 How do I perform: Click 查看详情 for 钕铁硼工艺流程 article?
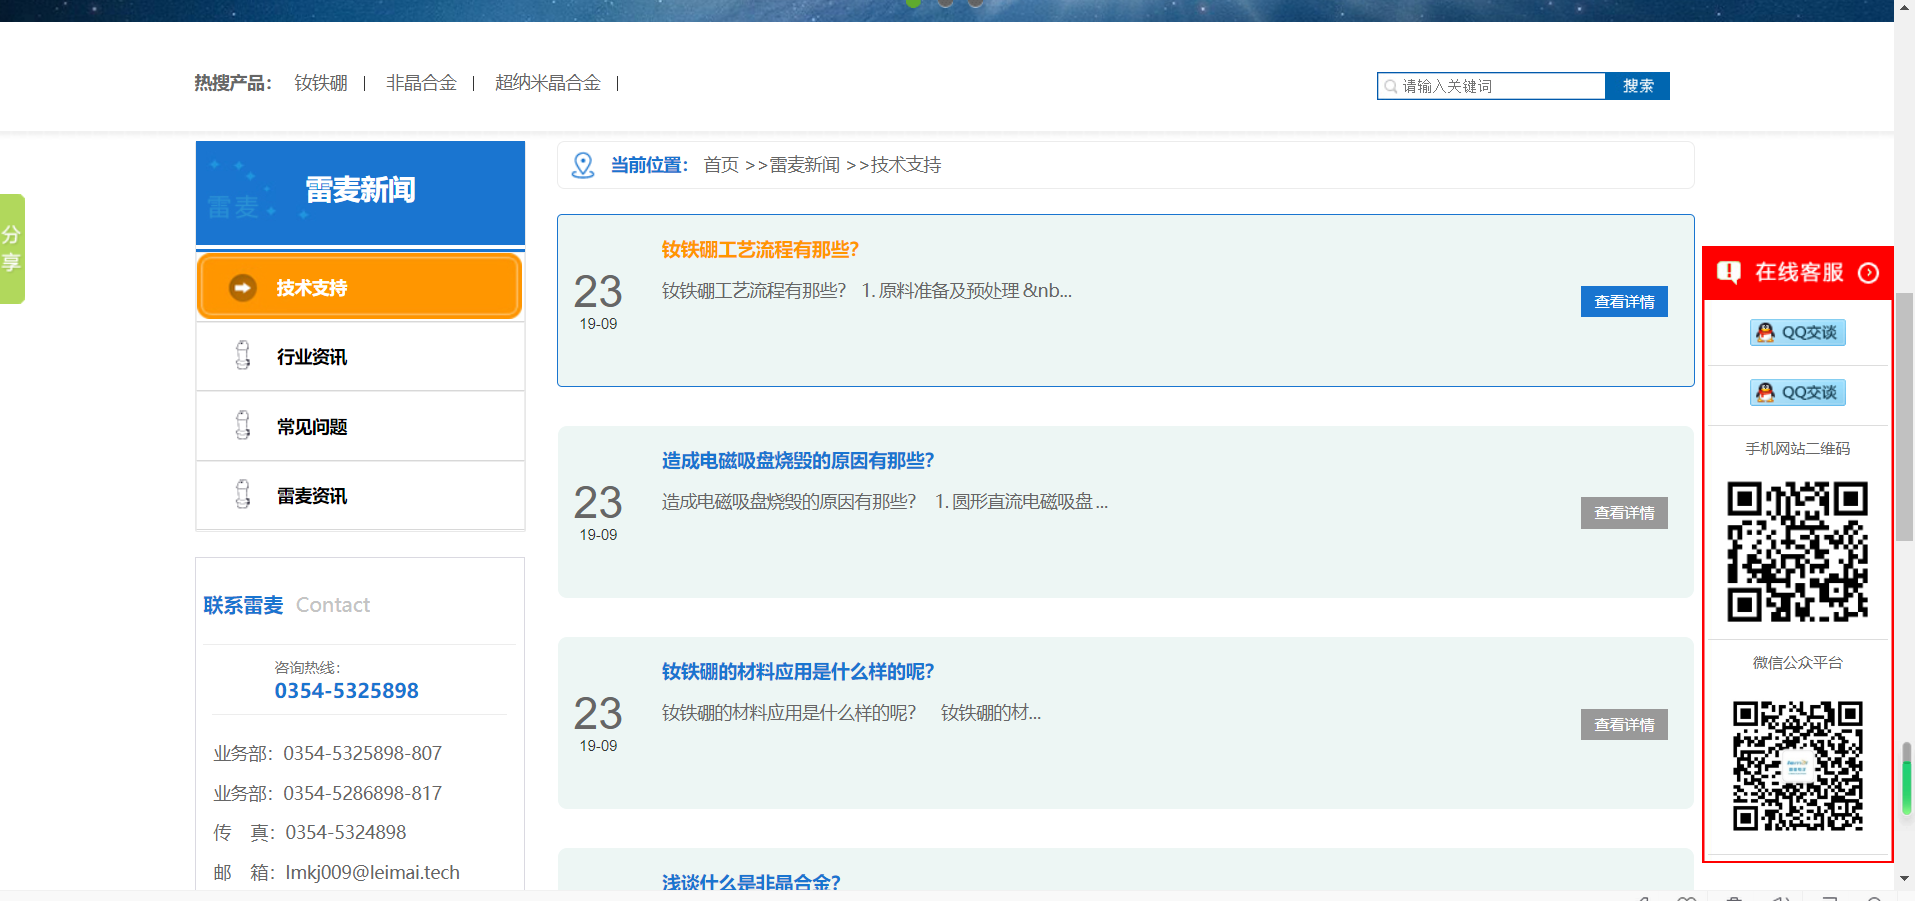coord(1624,301)
